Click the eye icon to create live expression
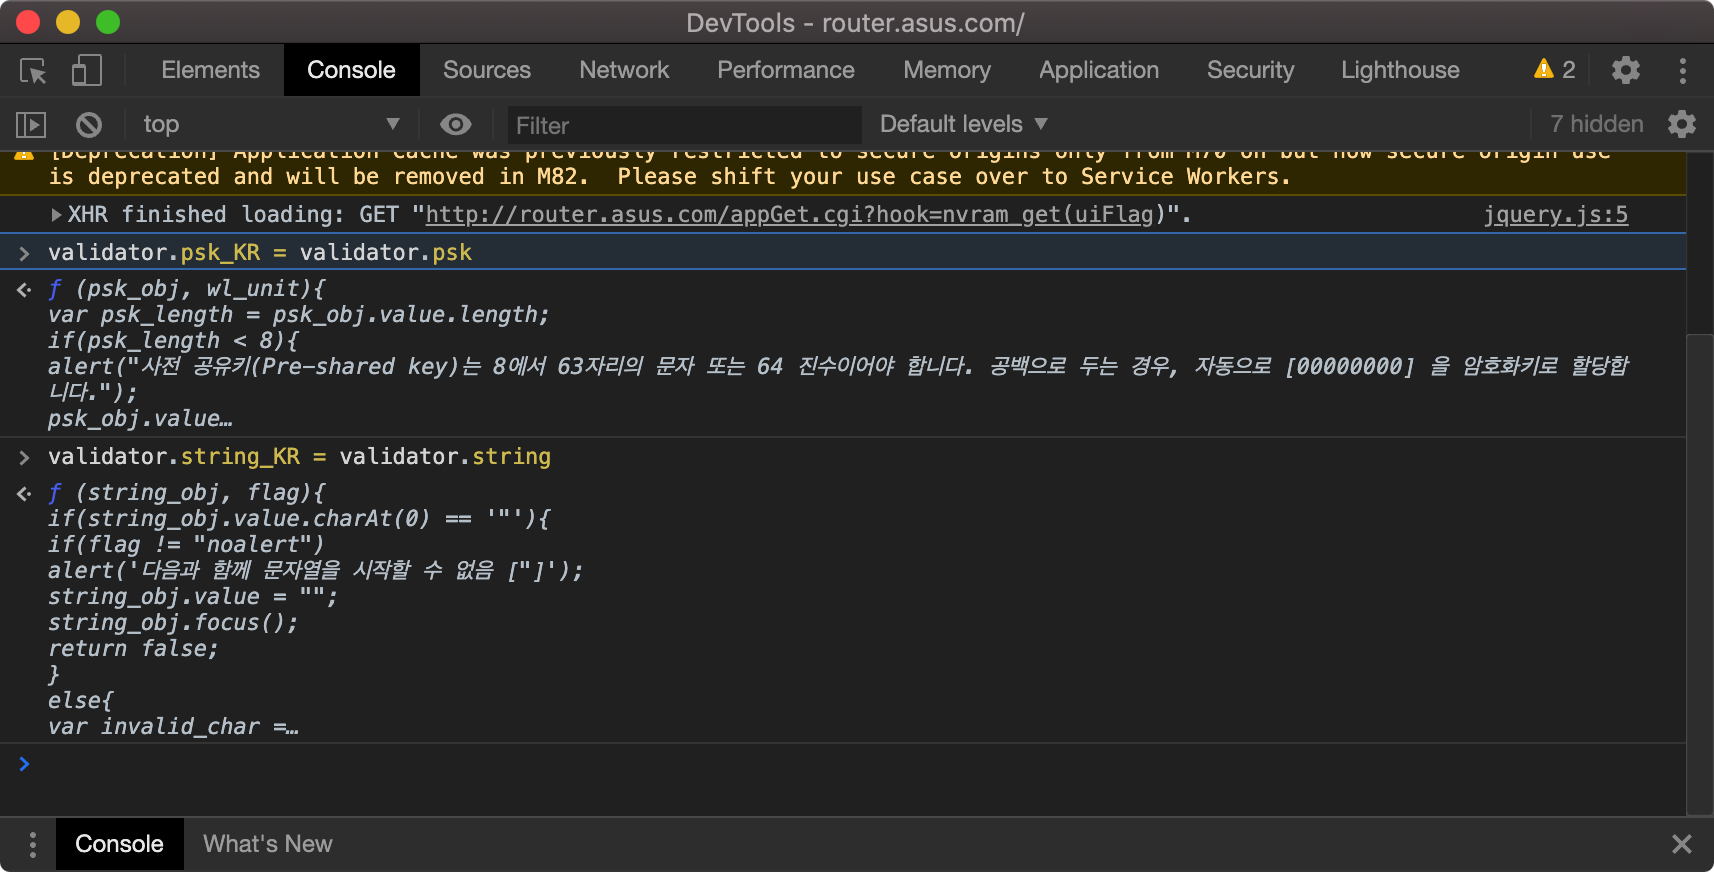This screenshot has width=1714, height=872. tap(456, 125)
